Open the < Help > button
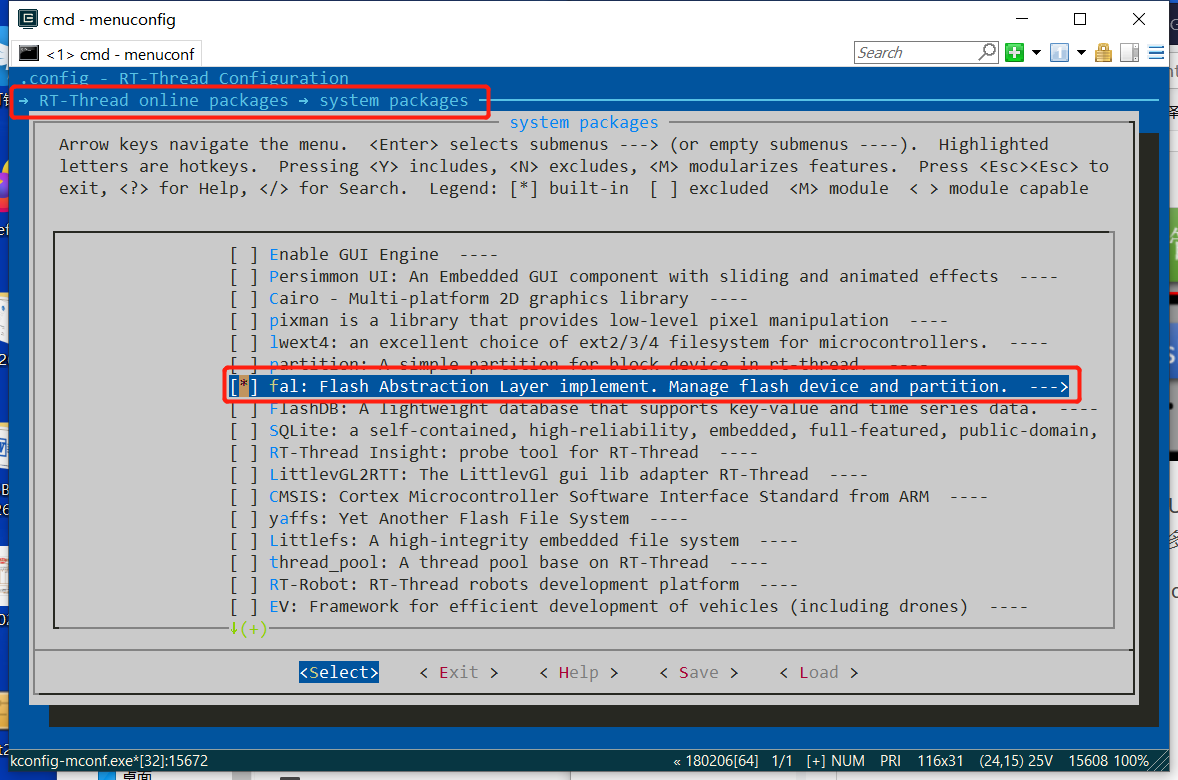Image resolution: width=1178 pixels, height=780 pixels. tap(578, 673)
